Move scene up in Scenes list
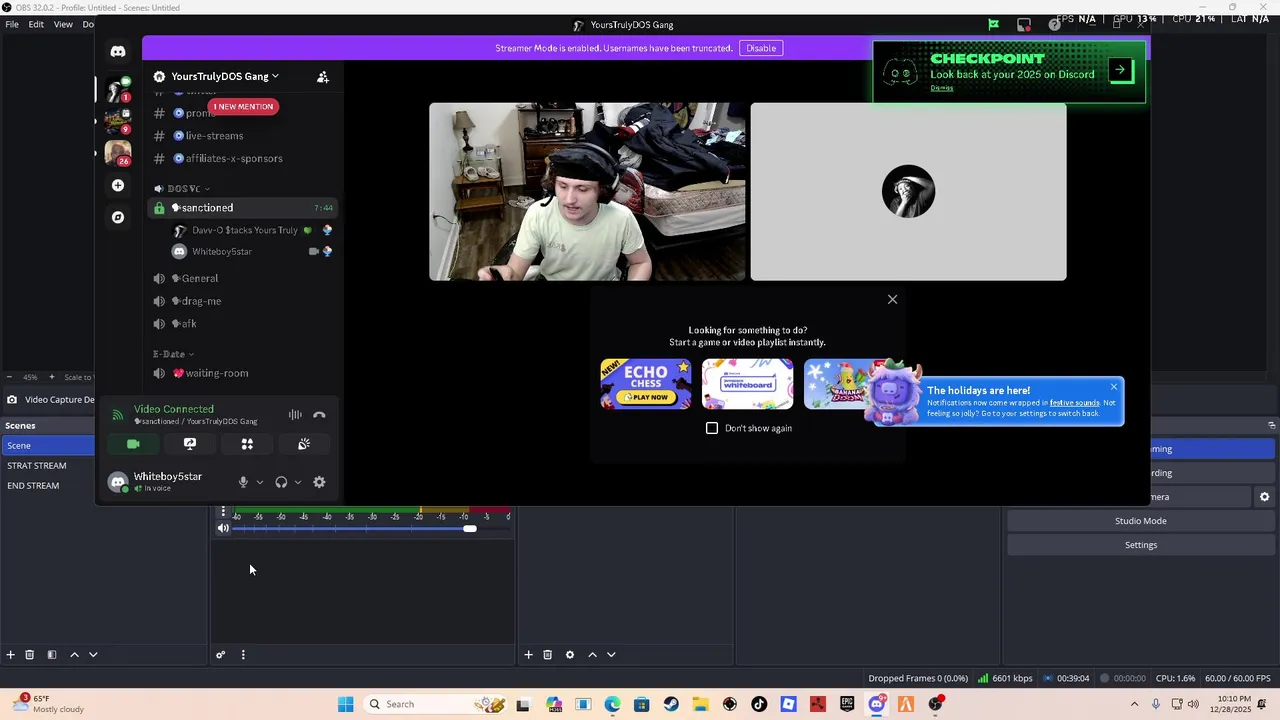 pos(74,655)
